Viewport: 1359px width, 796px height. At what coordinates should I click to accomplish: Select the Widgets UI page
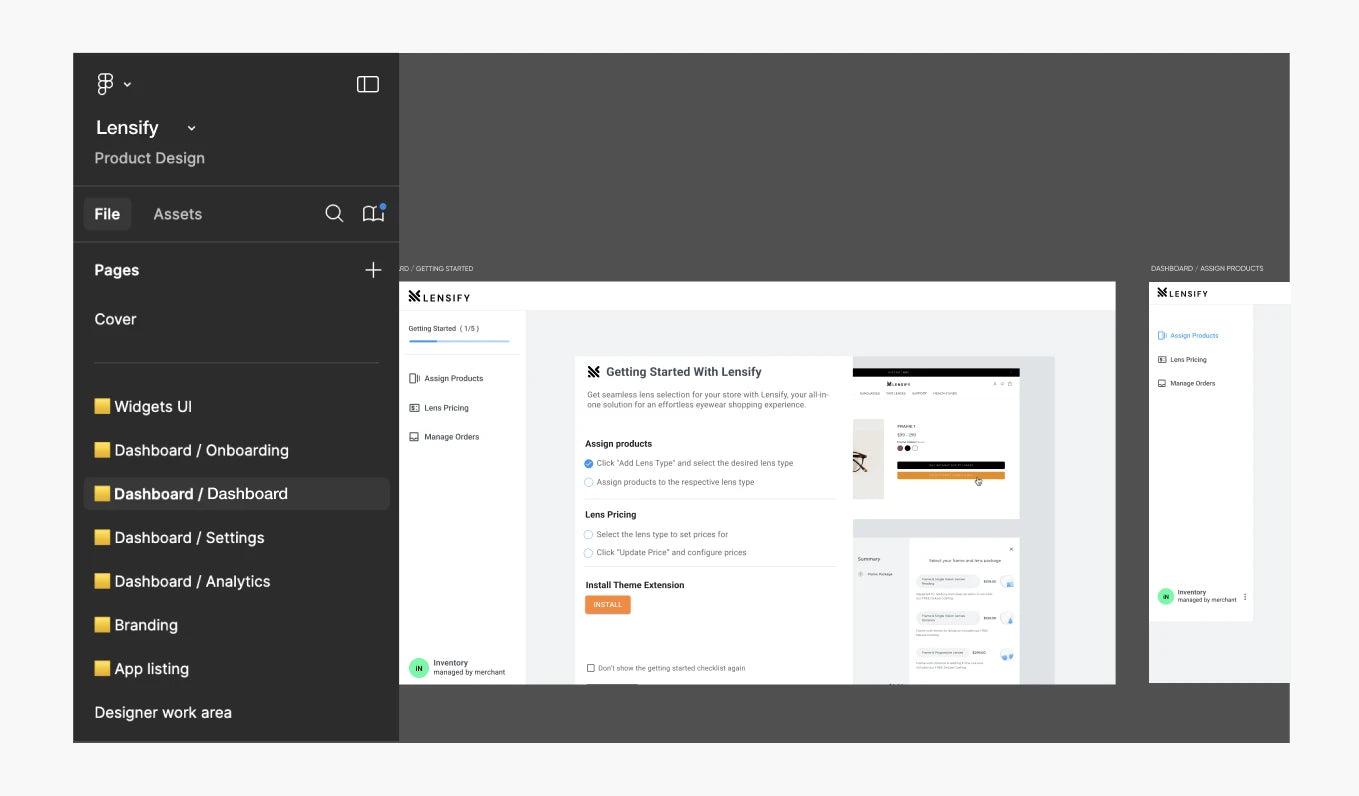[x=152, y=407]
